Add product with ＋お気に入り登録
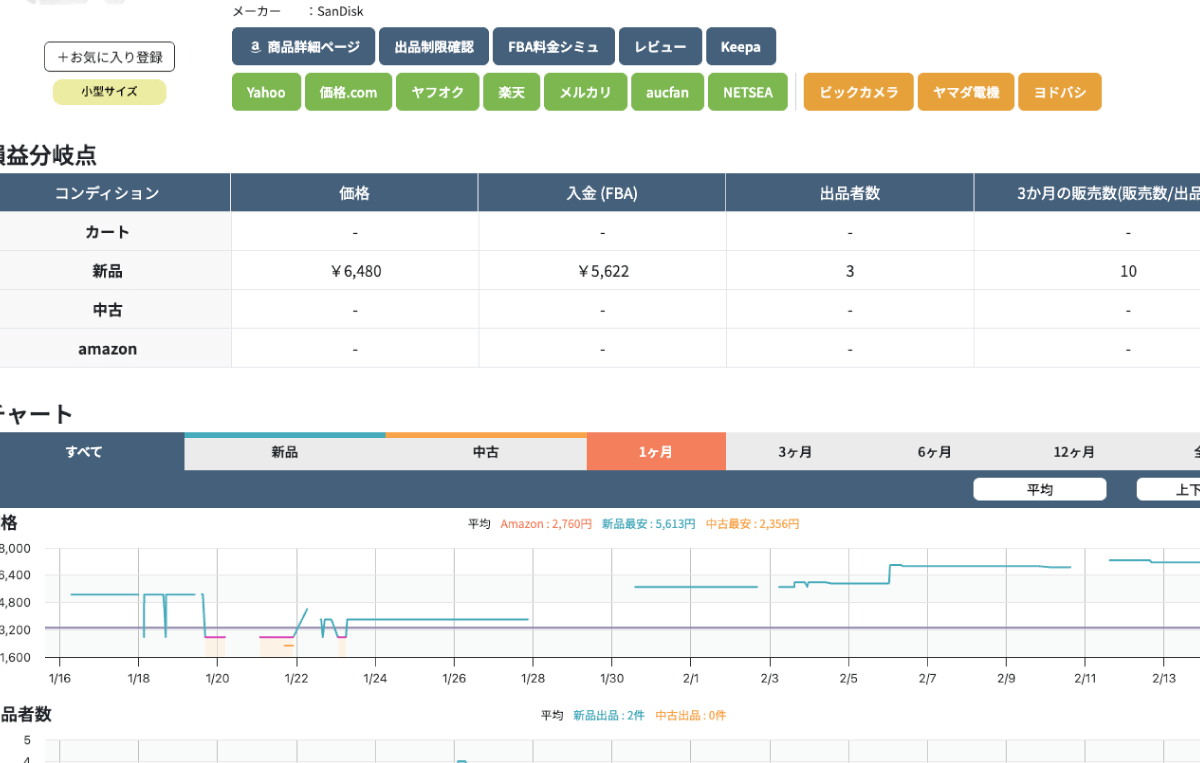 (x=109, y=58)
